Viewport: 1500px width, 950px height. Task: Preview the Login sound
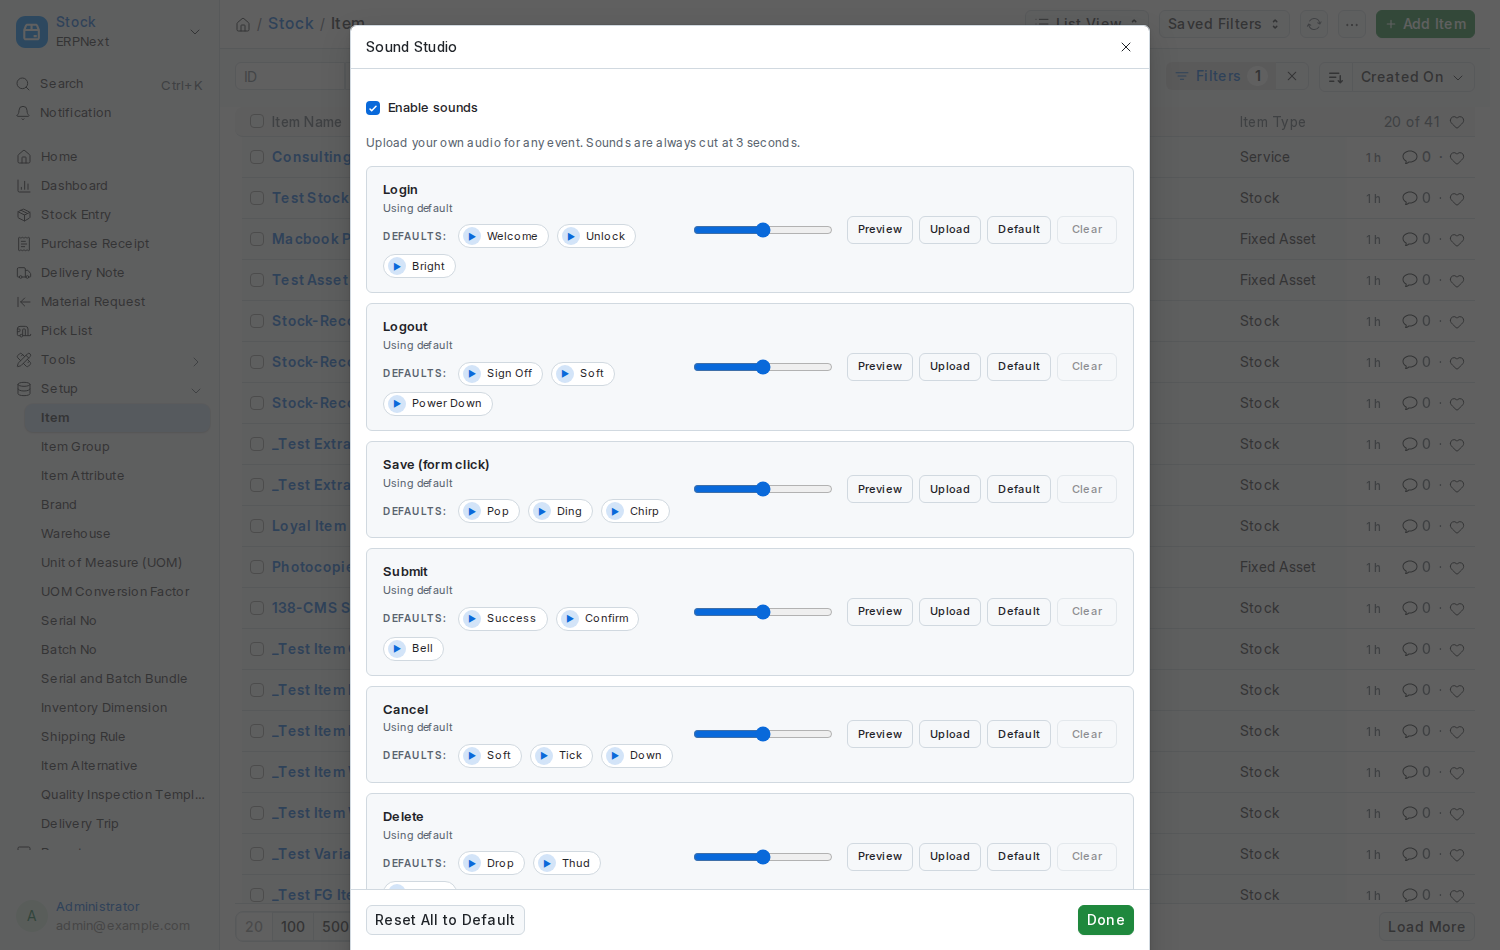pyautogui.click(x=880, y=230)
